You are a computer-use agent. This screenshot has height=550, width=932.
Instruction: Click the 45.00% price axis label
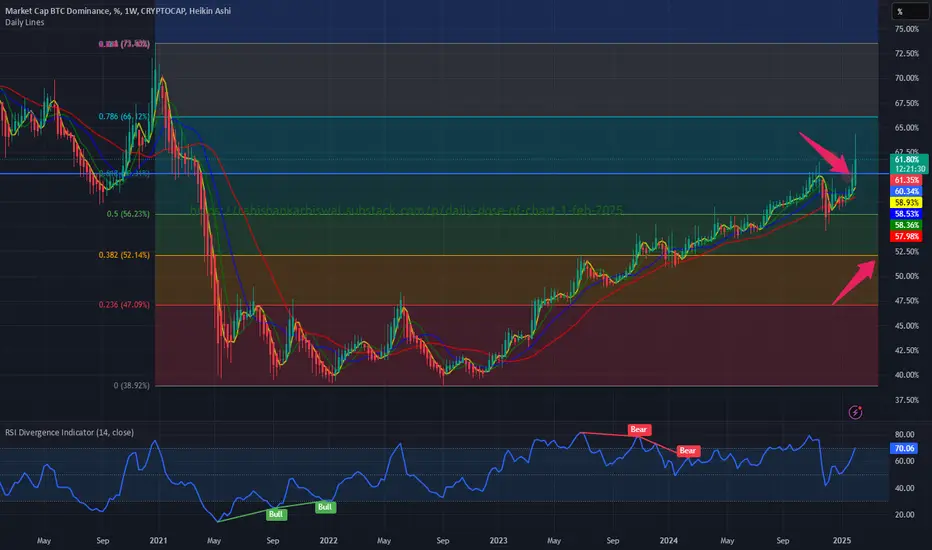pyautogui.click(x=907, y=326)
